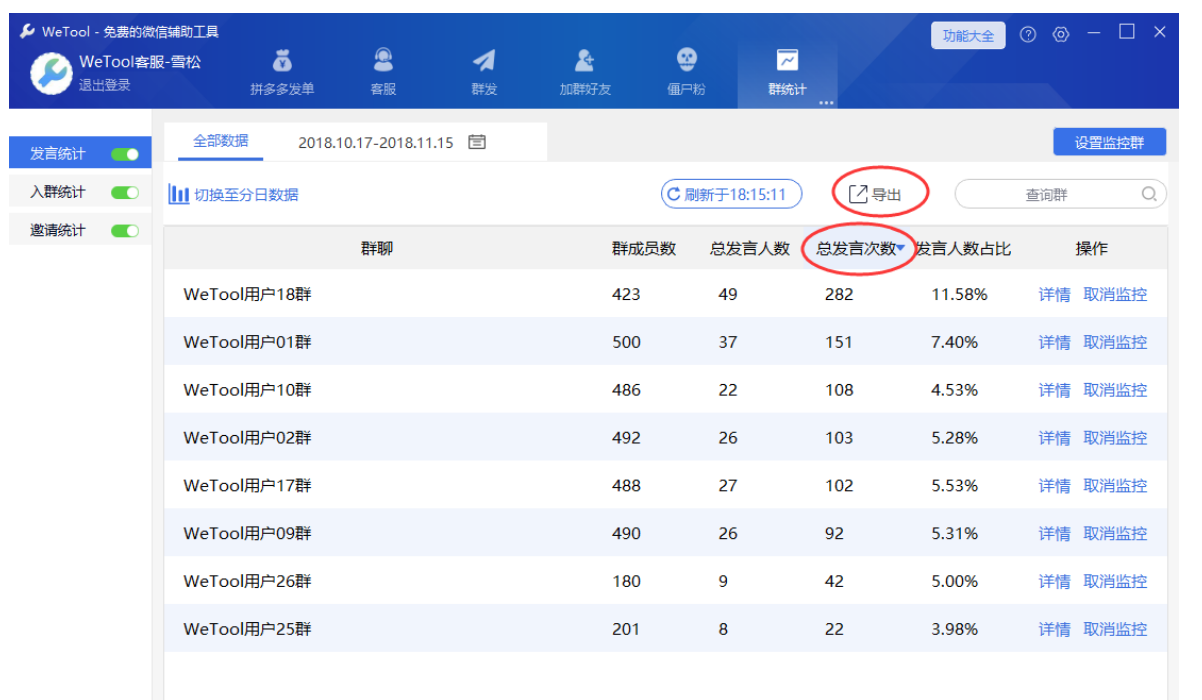
Task: Click 取消监控 for WeTool用户02群
Action: tap(1115, 438)
